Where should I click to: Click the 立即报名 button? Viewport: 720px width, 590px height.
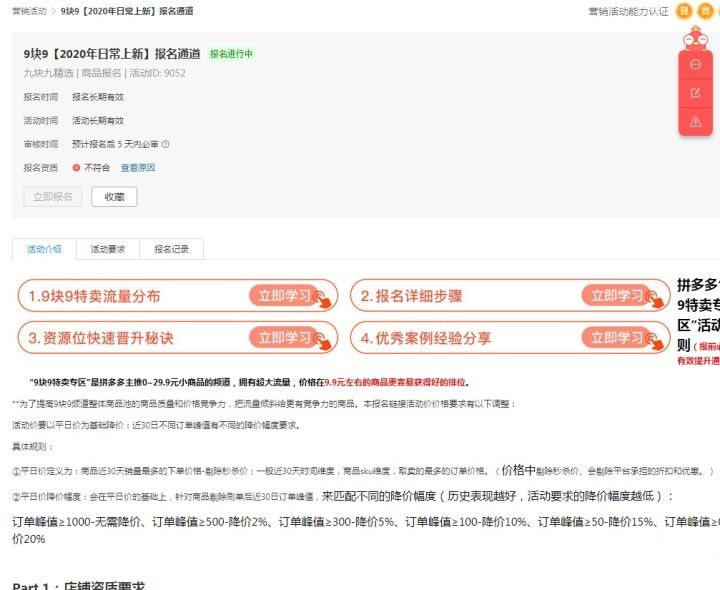click(x=53, y=197)
